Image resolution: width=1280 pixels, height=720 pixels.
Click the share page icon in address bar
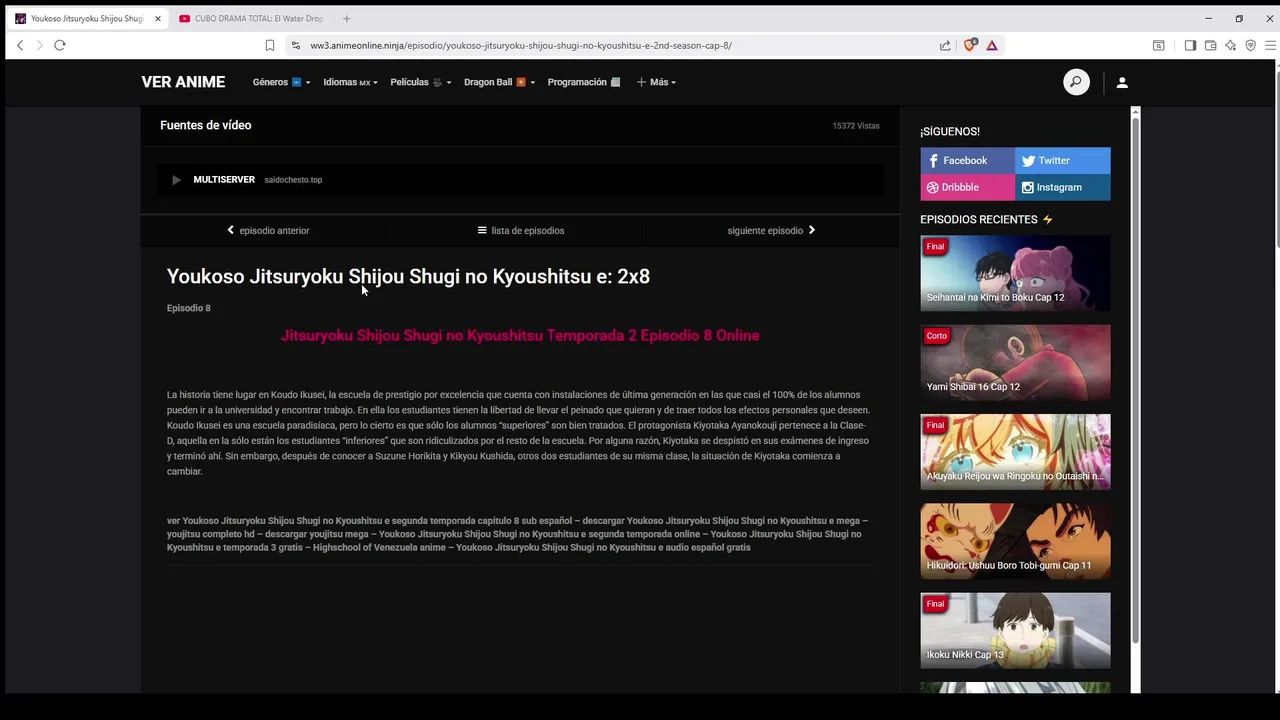945,45
